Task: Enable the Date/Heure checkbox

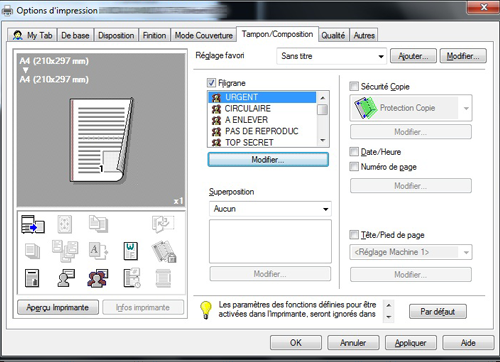Action: pyautogui.click(x=354, y=152)
